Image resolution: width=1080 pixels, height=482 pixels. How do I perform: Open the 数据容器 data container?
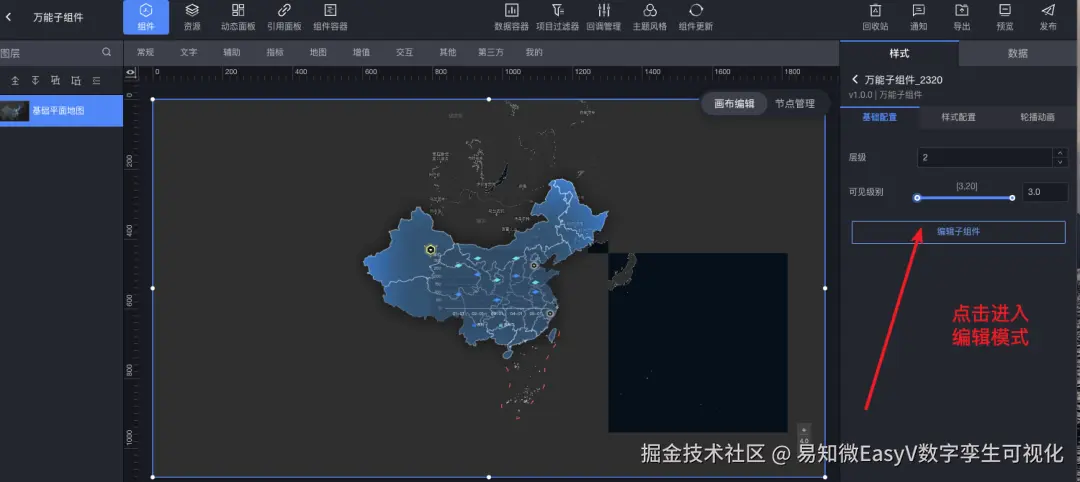512,17
